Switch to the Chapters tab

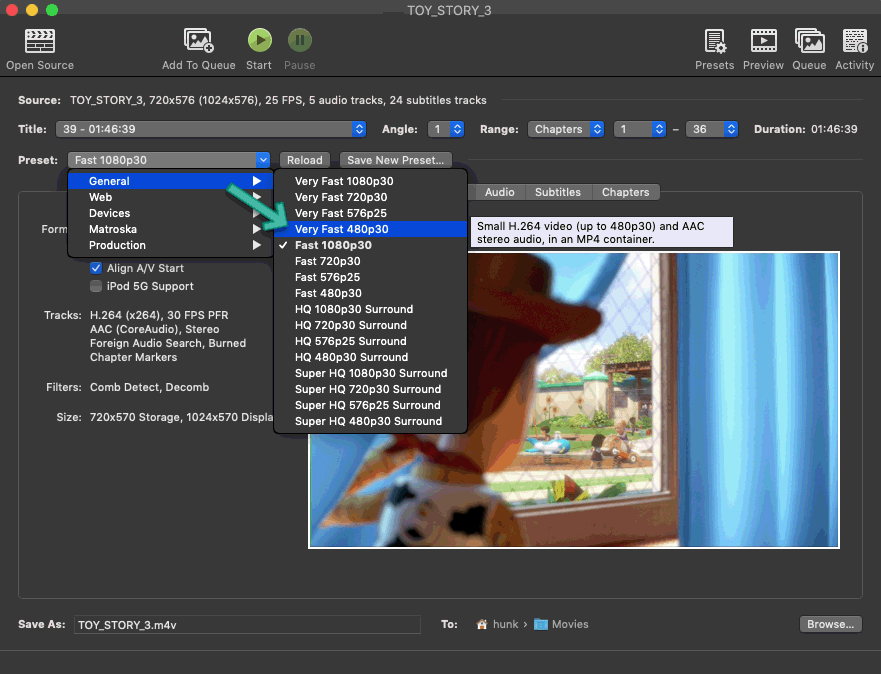(625, 192)
